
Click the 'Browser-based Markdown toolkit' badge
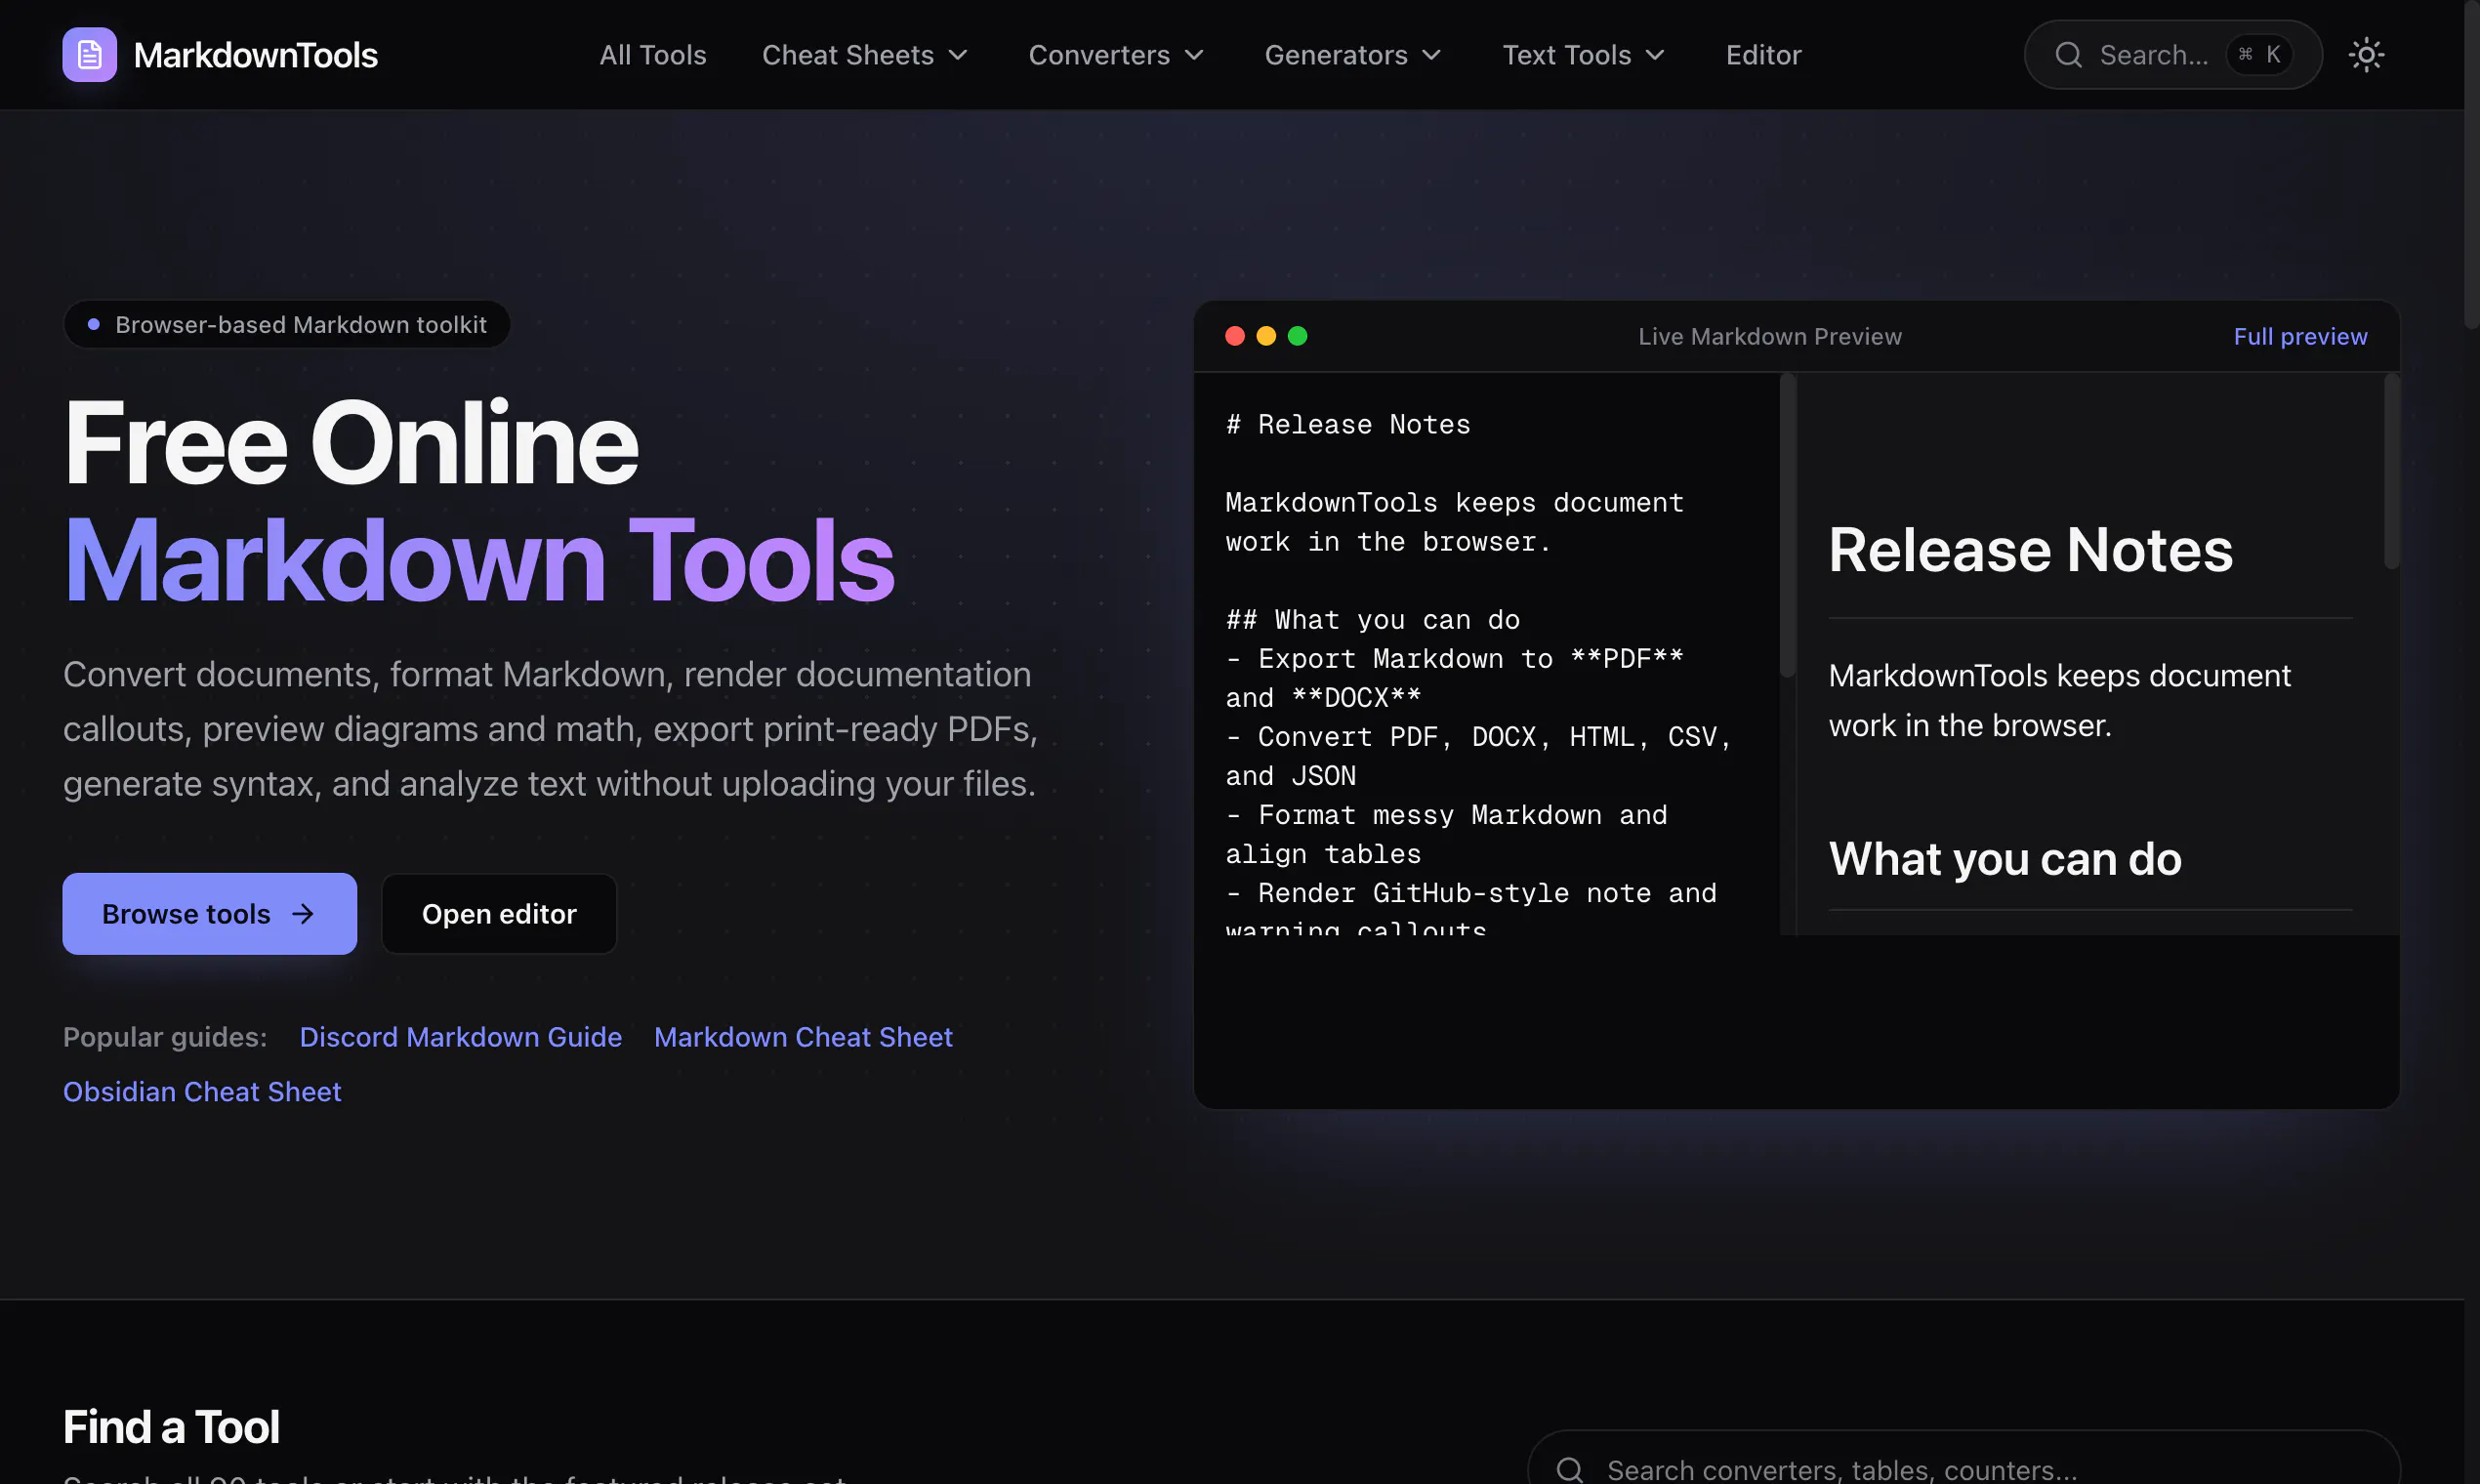coord(287,324)
